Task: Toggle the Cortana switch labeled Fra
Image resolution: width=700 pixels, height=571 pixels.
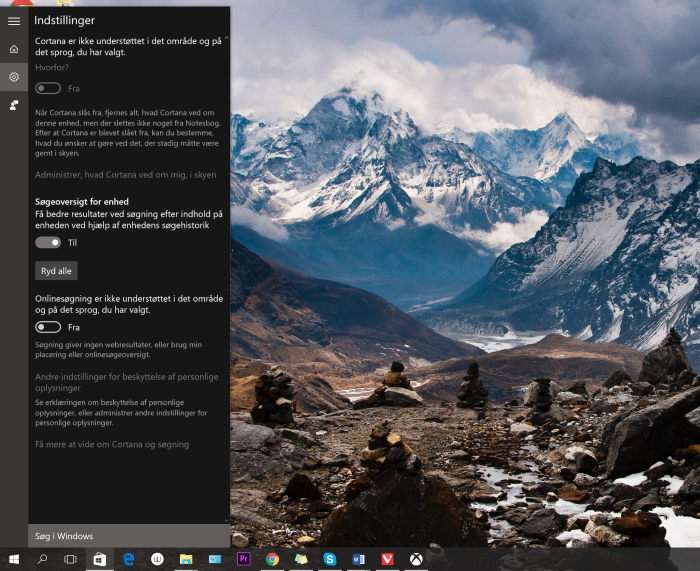Action: coord(48,89)
